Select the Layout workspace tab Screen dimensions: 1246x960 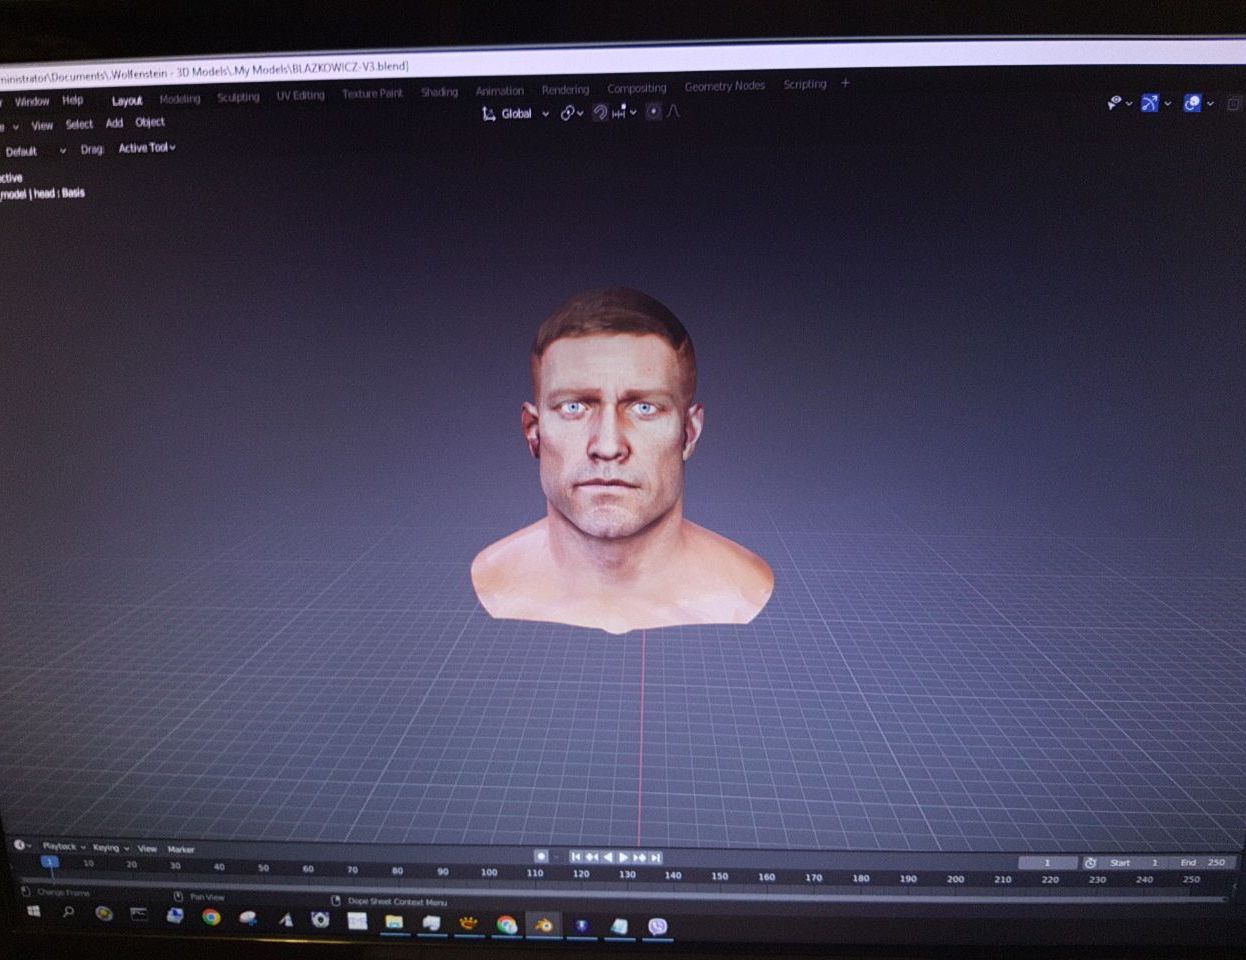[x=127, y=101]
